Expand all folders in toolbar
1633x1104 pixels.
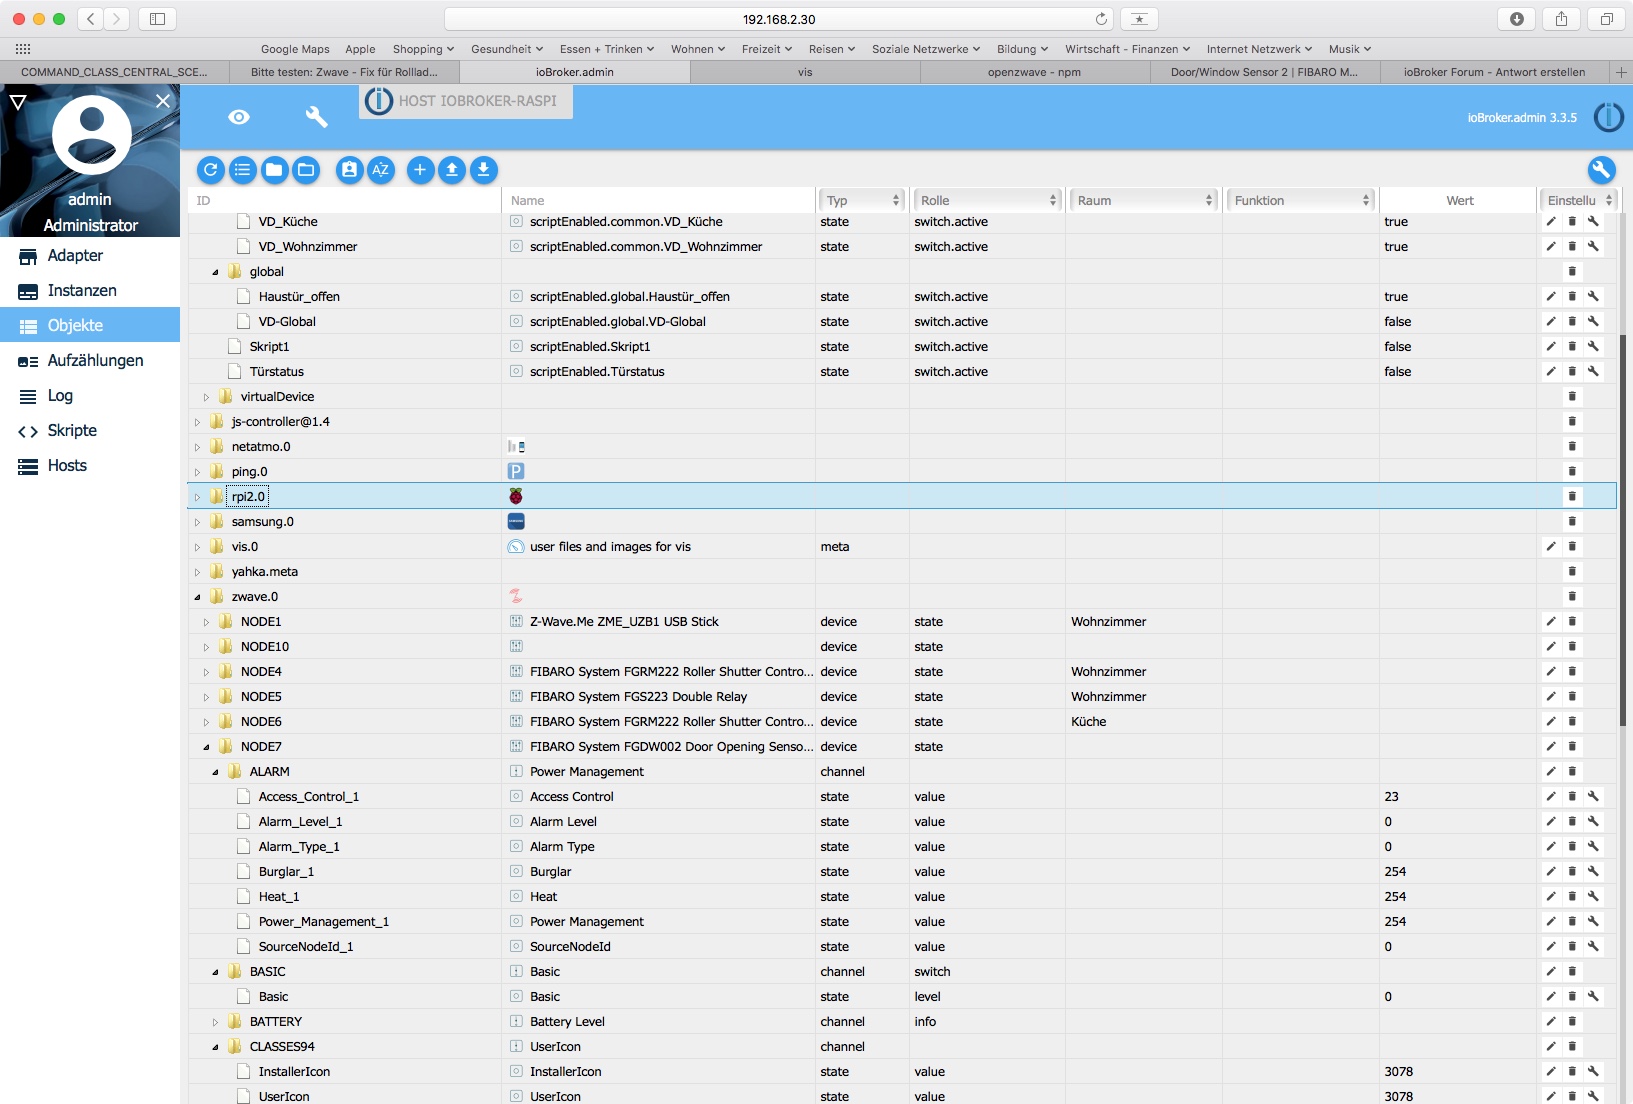(306, 170)
